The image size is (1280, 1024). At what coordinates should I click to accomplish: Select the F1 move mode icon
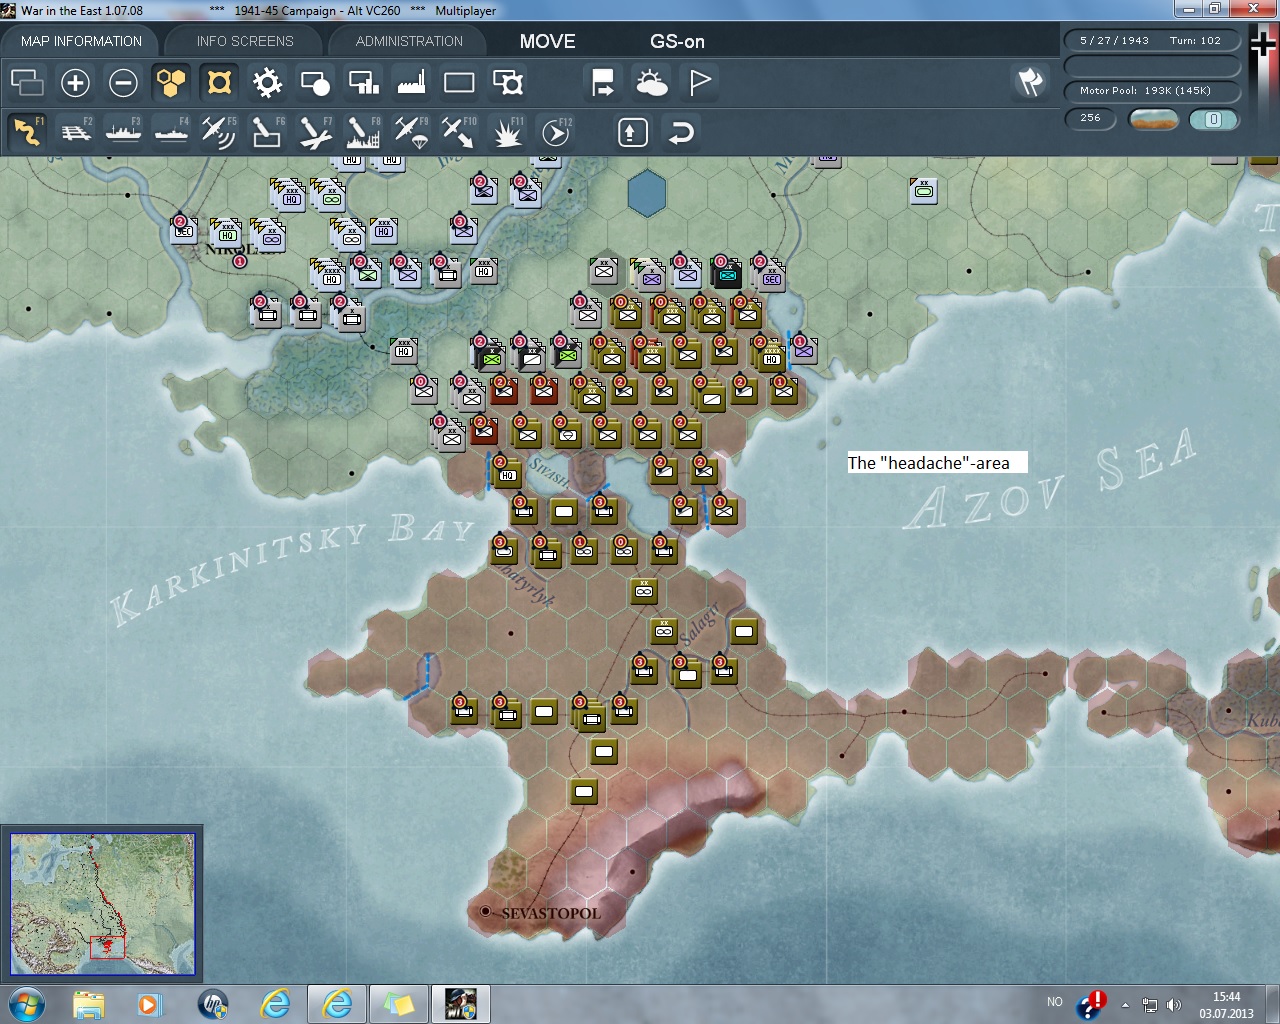pyautogui.click(x=27, y=132)
